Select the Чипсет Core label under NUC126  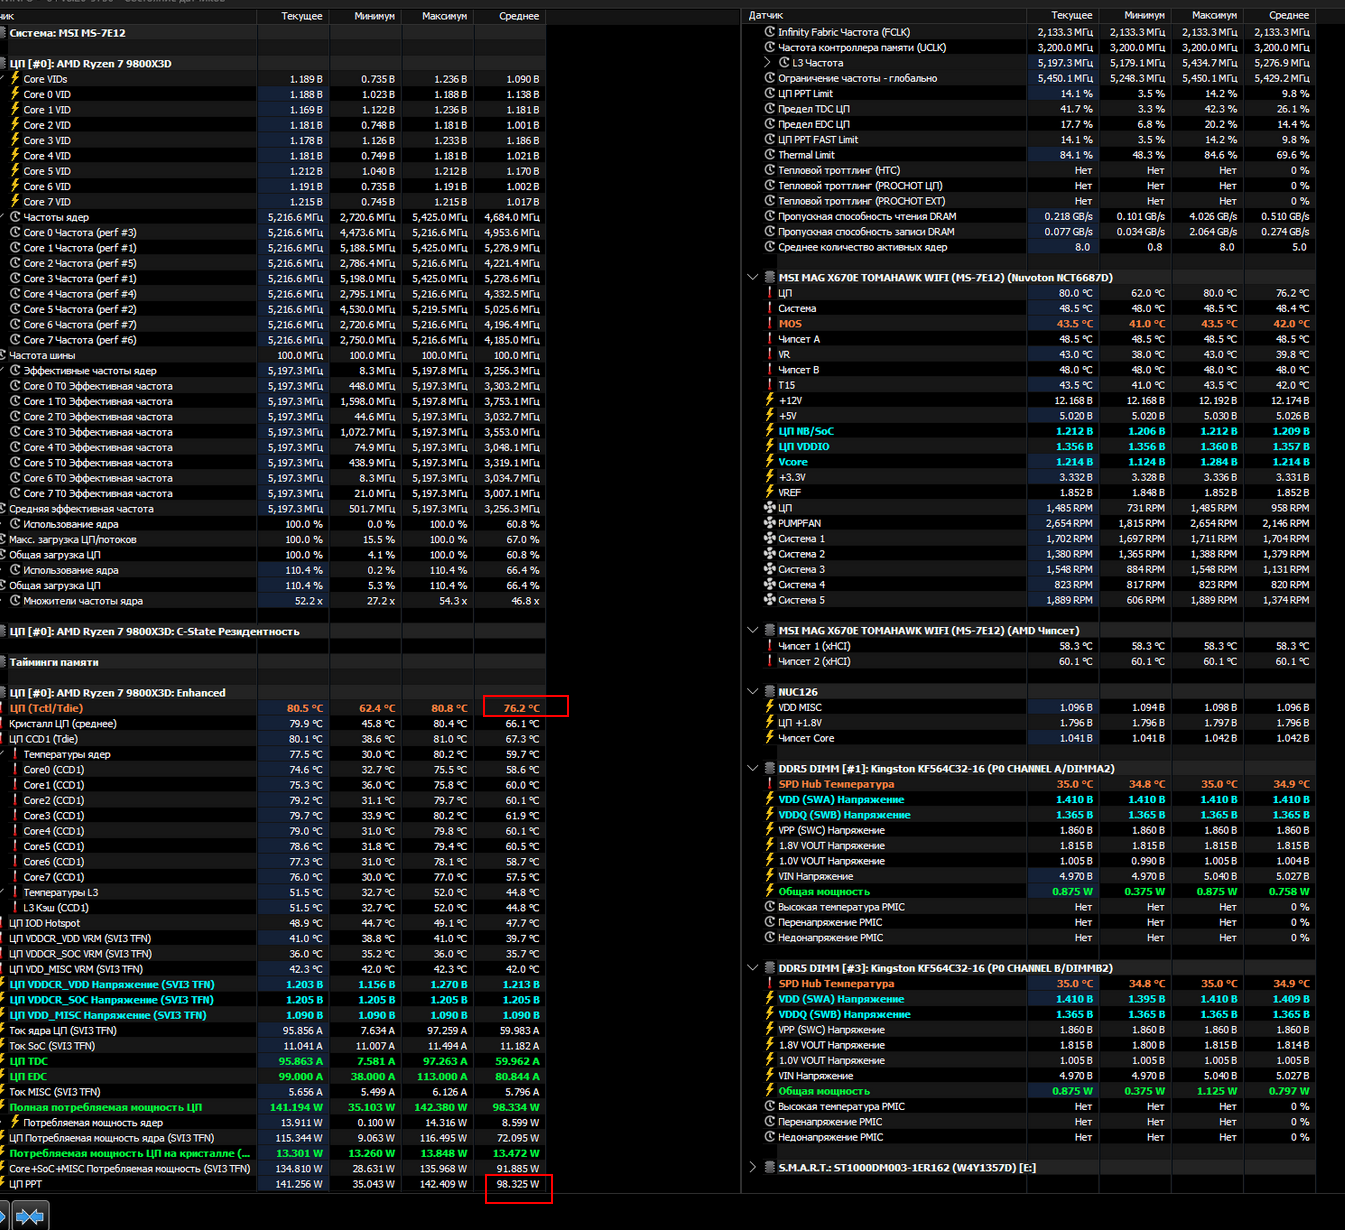click(x=806, y=738)
